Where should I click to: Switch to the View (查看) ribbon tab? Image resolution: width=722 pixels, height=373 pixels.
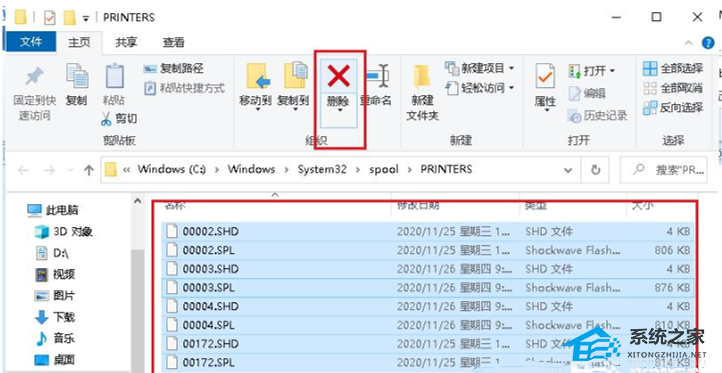coord(173,43)
